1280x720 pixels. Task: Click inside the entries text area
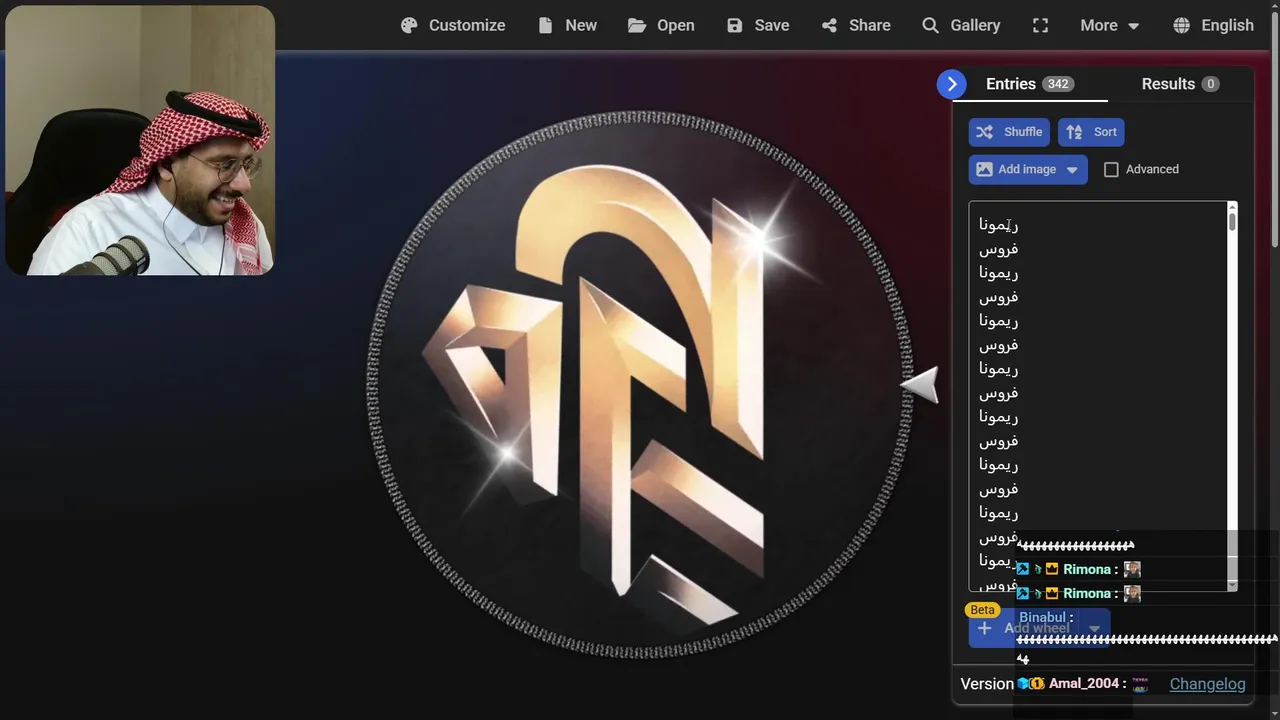click(x=1097, y=396)
